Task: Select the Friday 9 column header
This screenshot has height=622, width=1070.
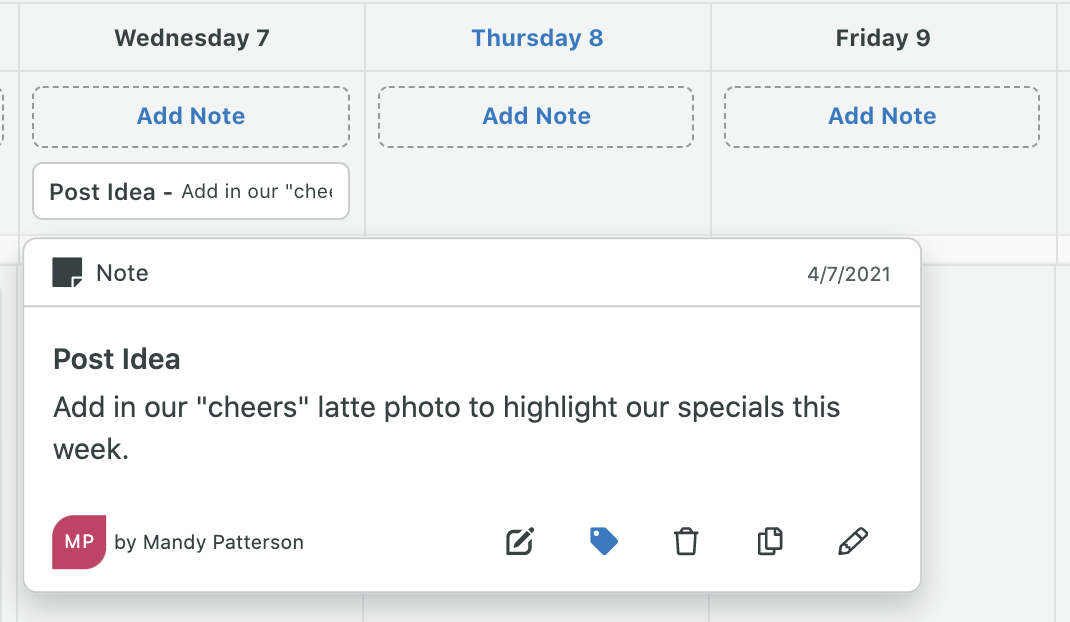Action: tap(883, 38)
